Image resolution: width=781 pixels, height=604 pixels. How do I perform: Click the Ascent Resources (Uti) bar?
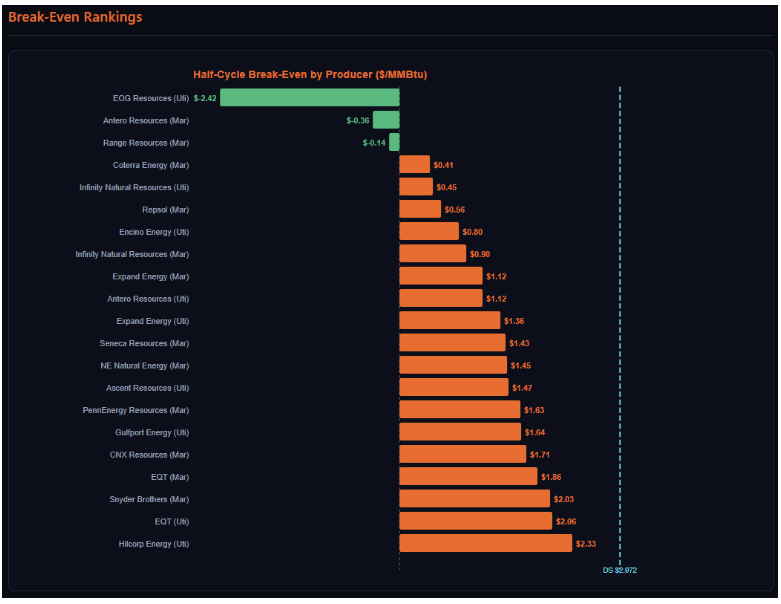click(x=453, y=387)
